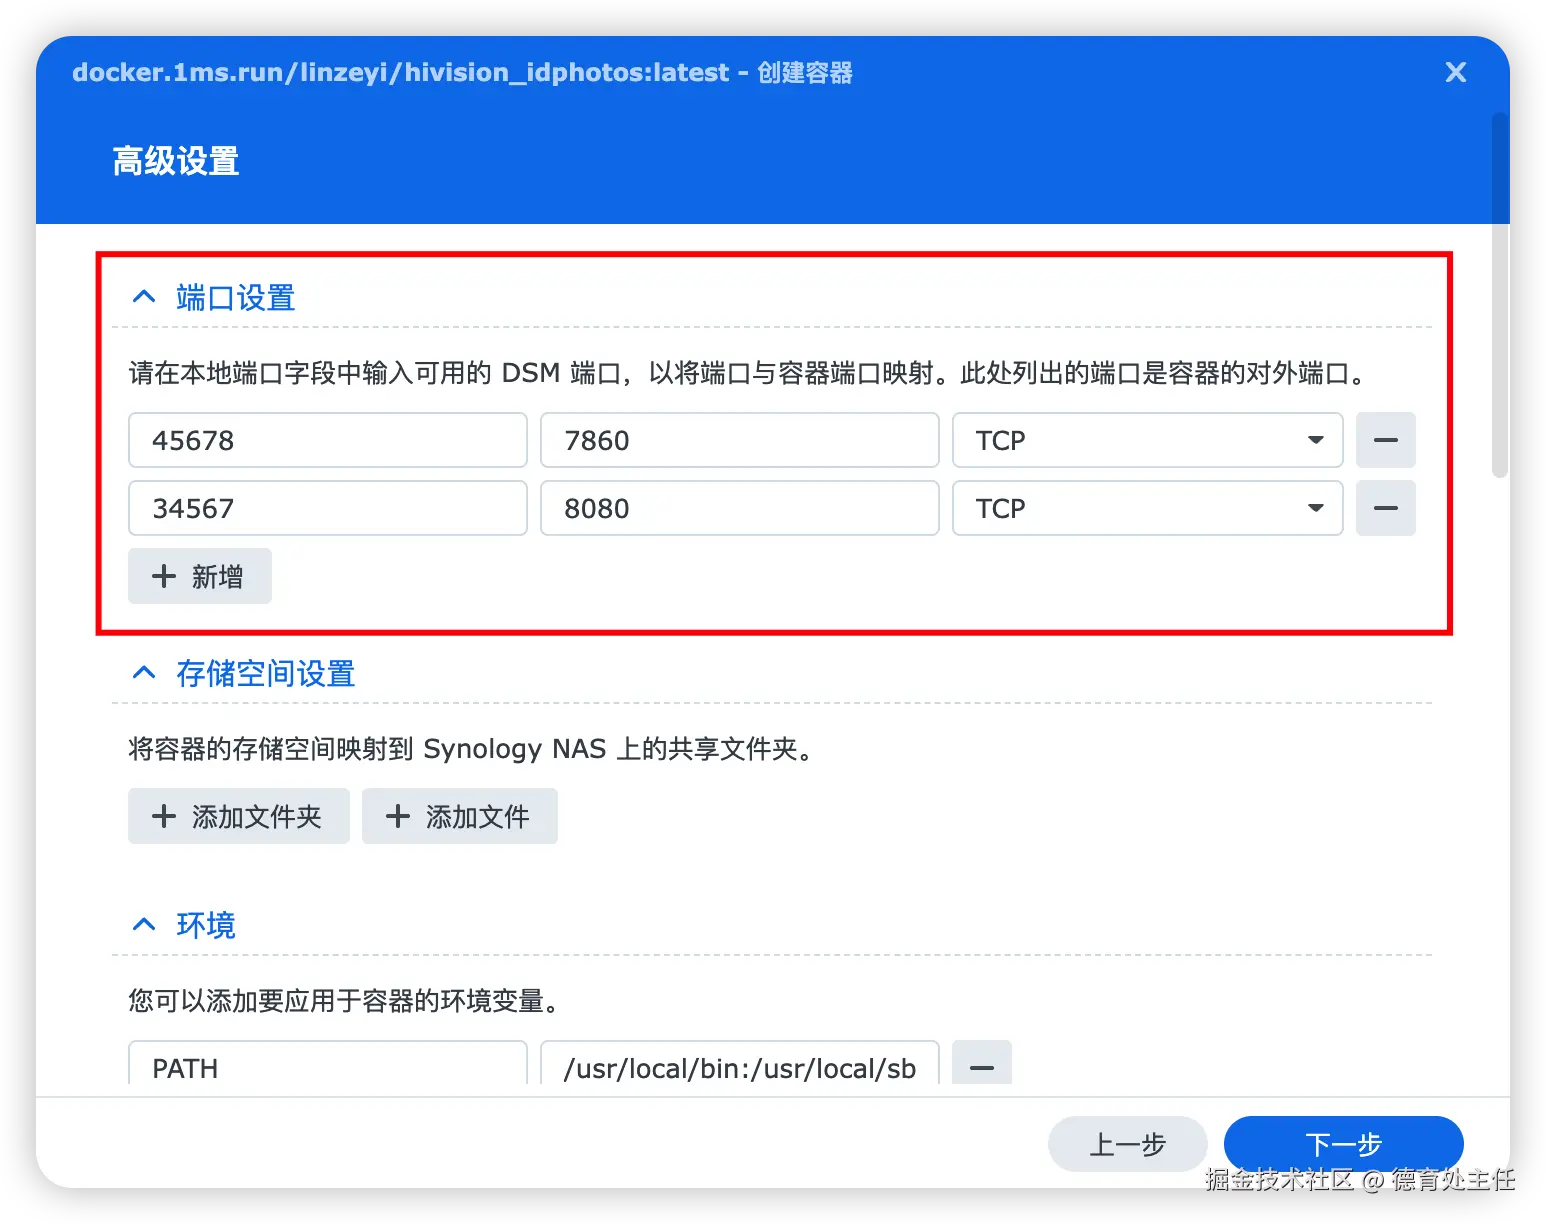
Task: Click the port mapping description text
Action: click(748, 373)
